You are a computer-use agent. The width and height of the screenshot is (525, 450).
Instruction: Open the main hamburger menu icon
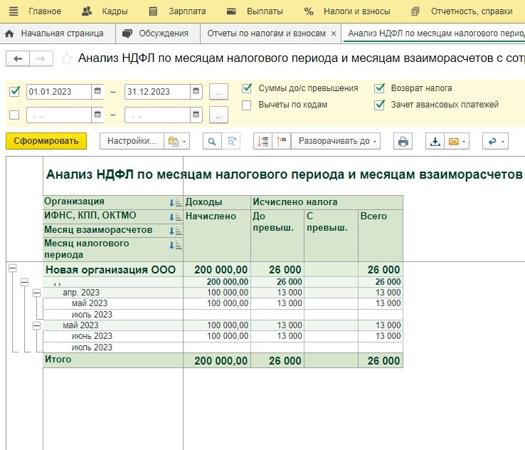click(x=13, y=11)
